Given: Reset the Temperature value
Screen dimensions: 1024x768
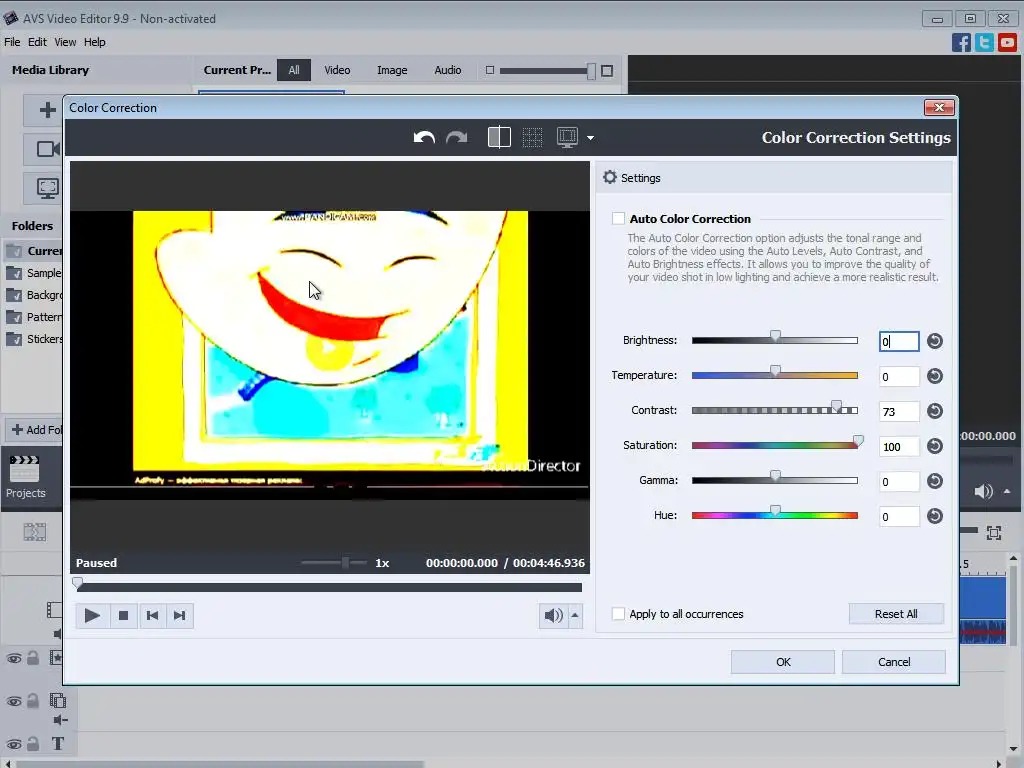Looking at the screenshot, I should pyautogui.click(x=935, y=376).
